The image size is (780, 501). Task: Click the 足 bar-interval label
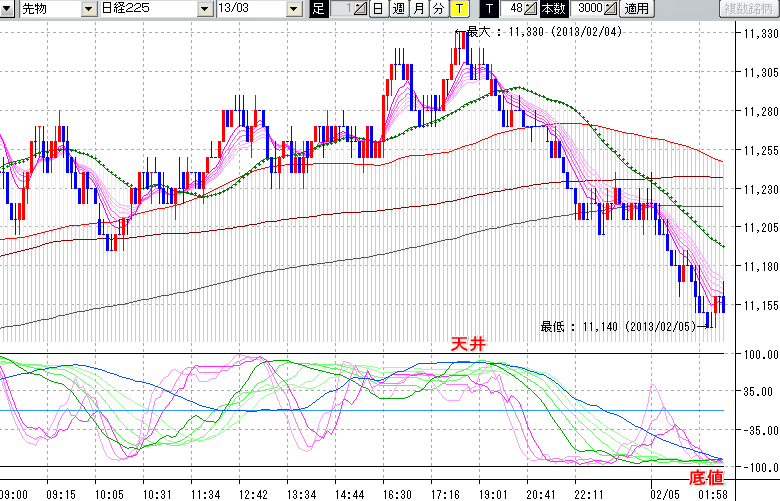pos(318,9)
